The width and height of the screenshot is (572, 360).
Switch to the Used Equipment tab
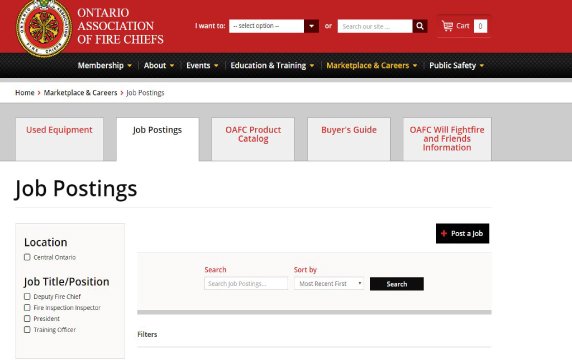[x=59, y=139]
